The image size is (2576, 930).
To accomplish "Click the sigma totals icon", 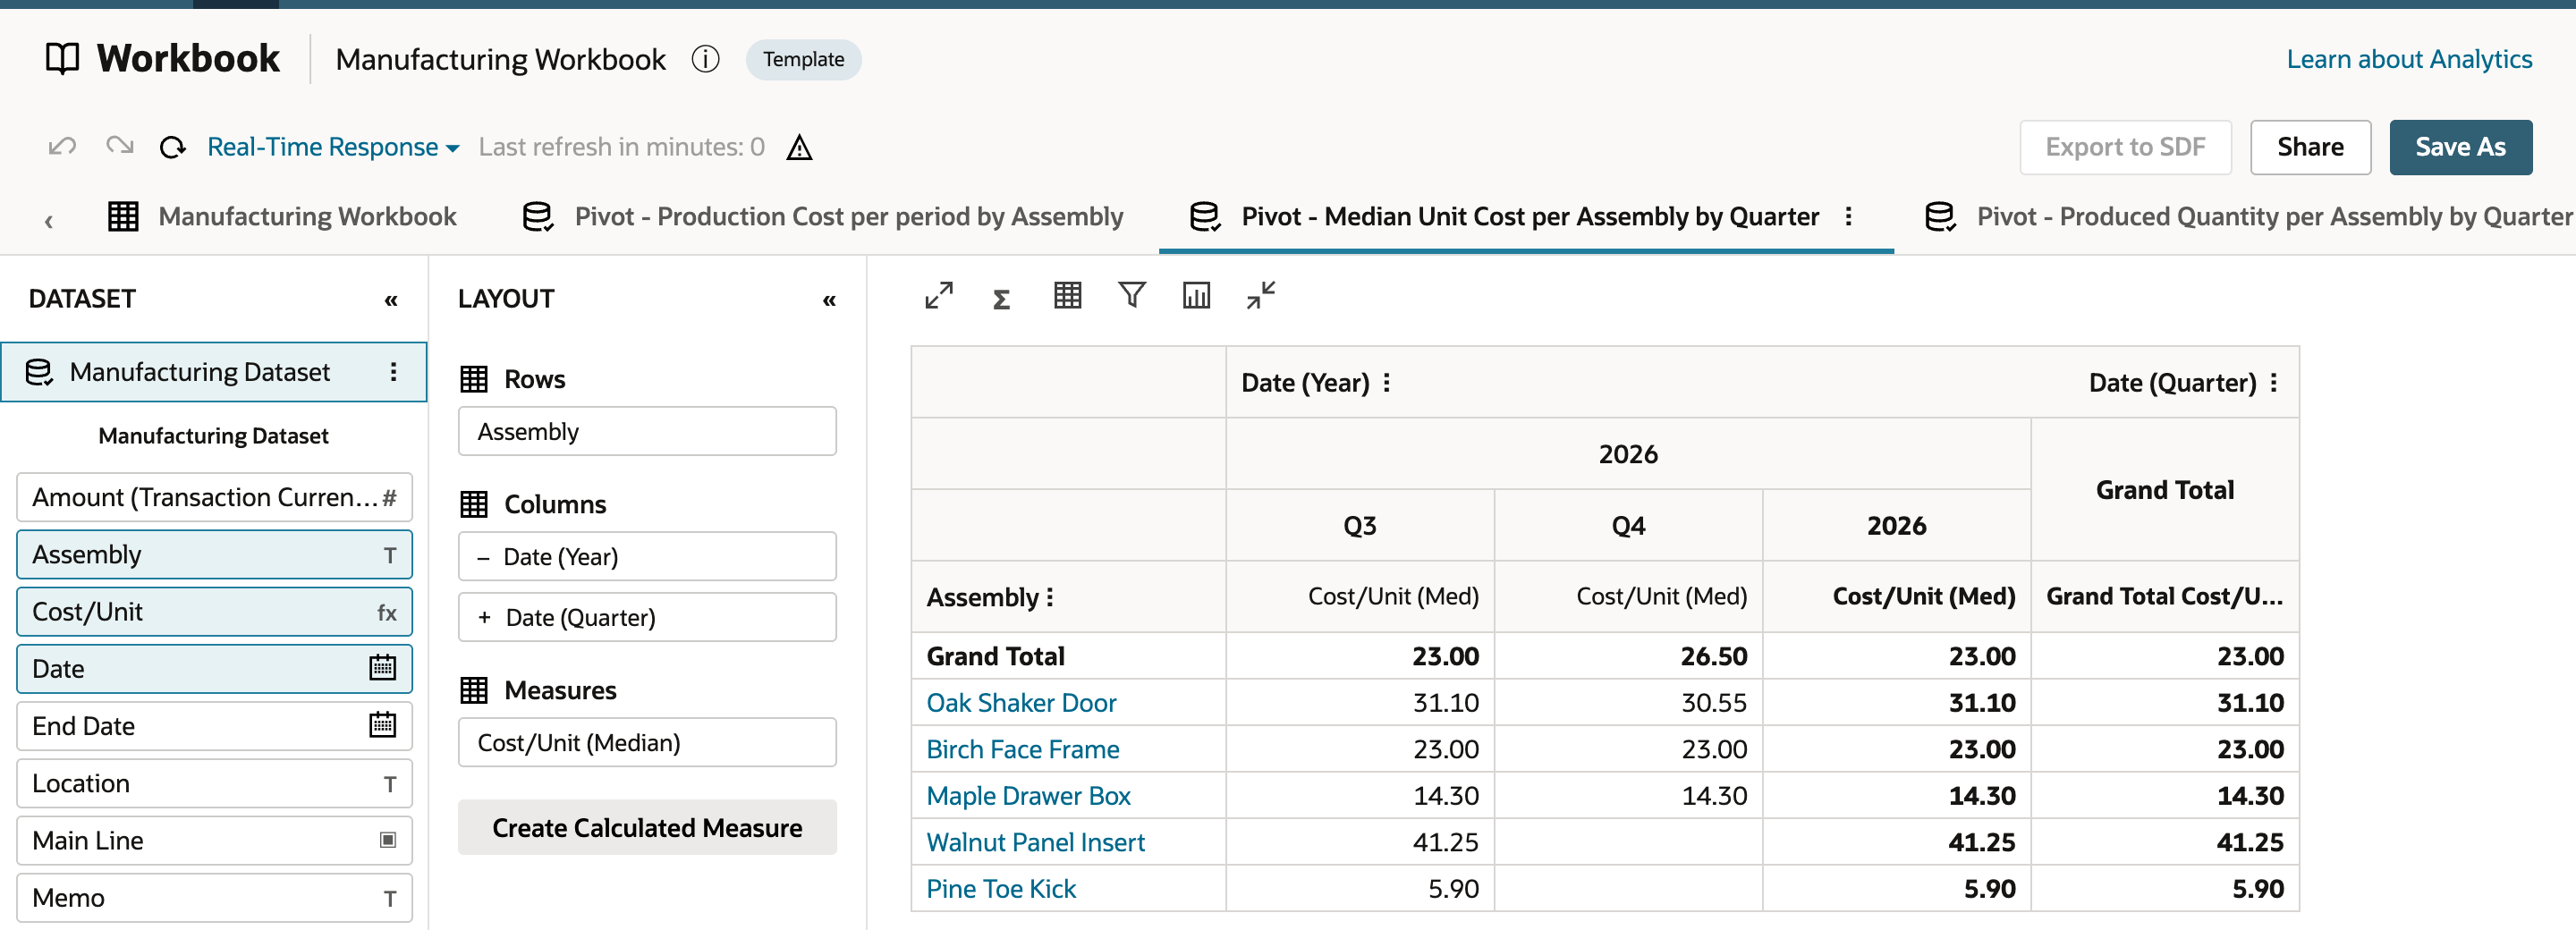I will click(x=1001, y=298).
